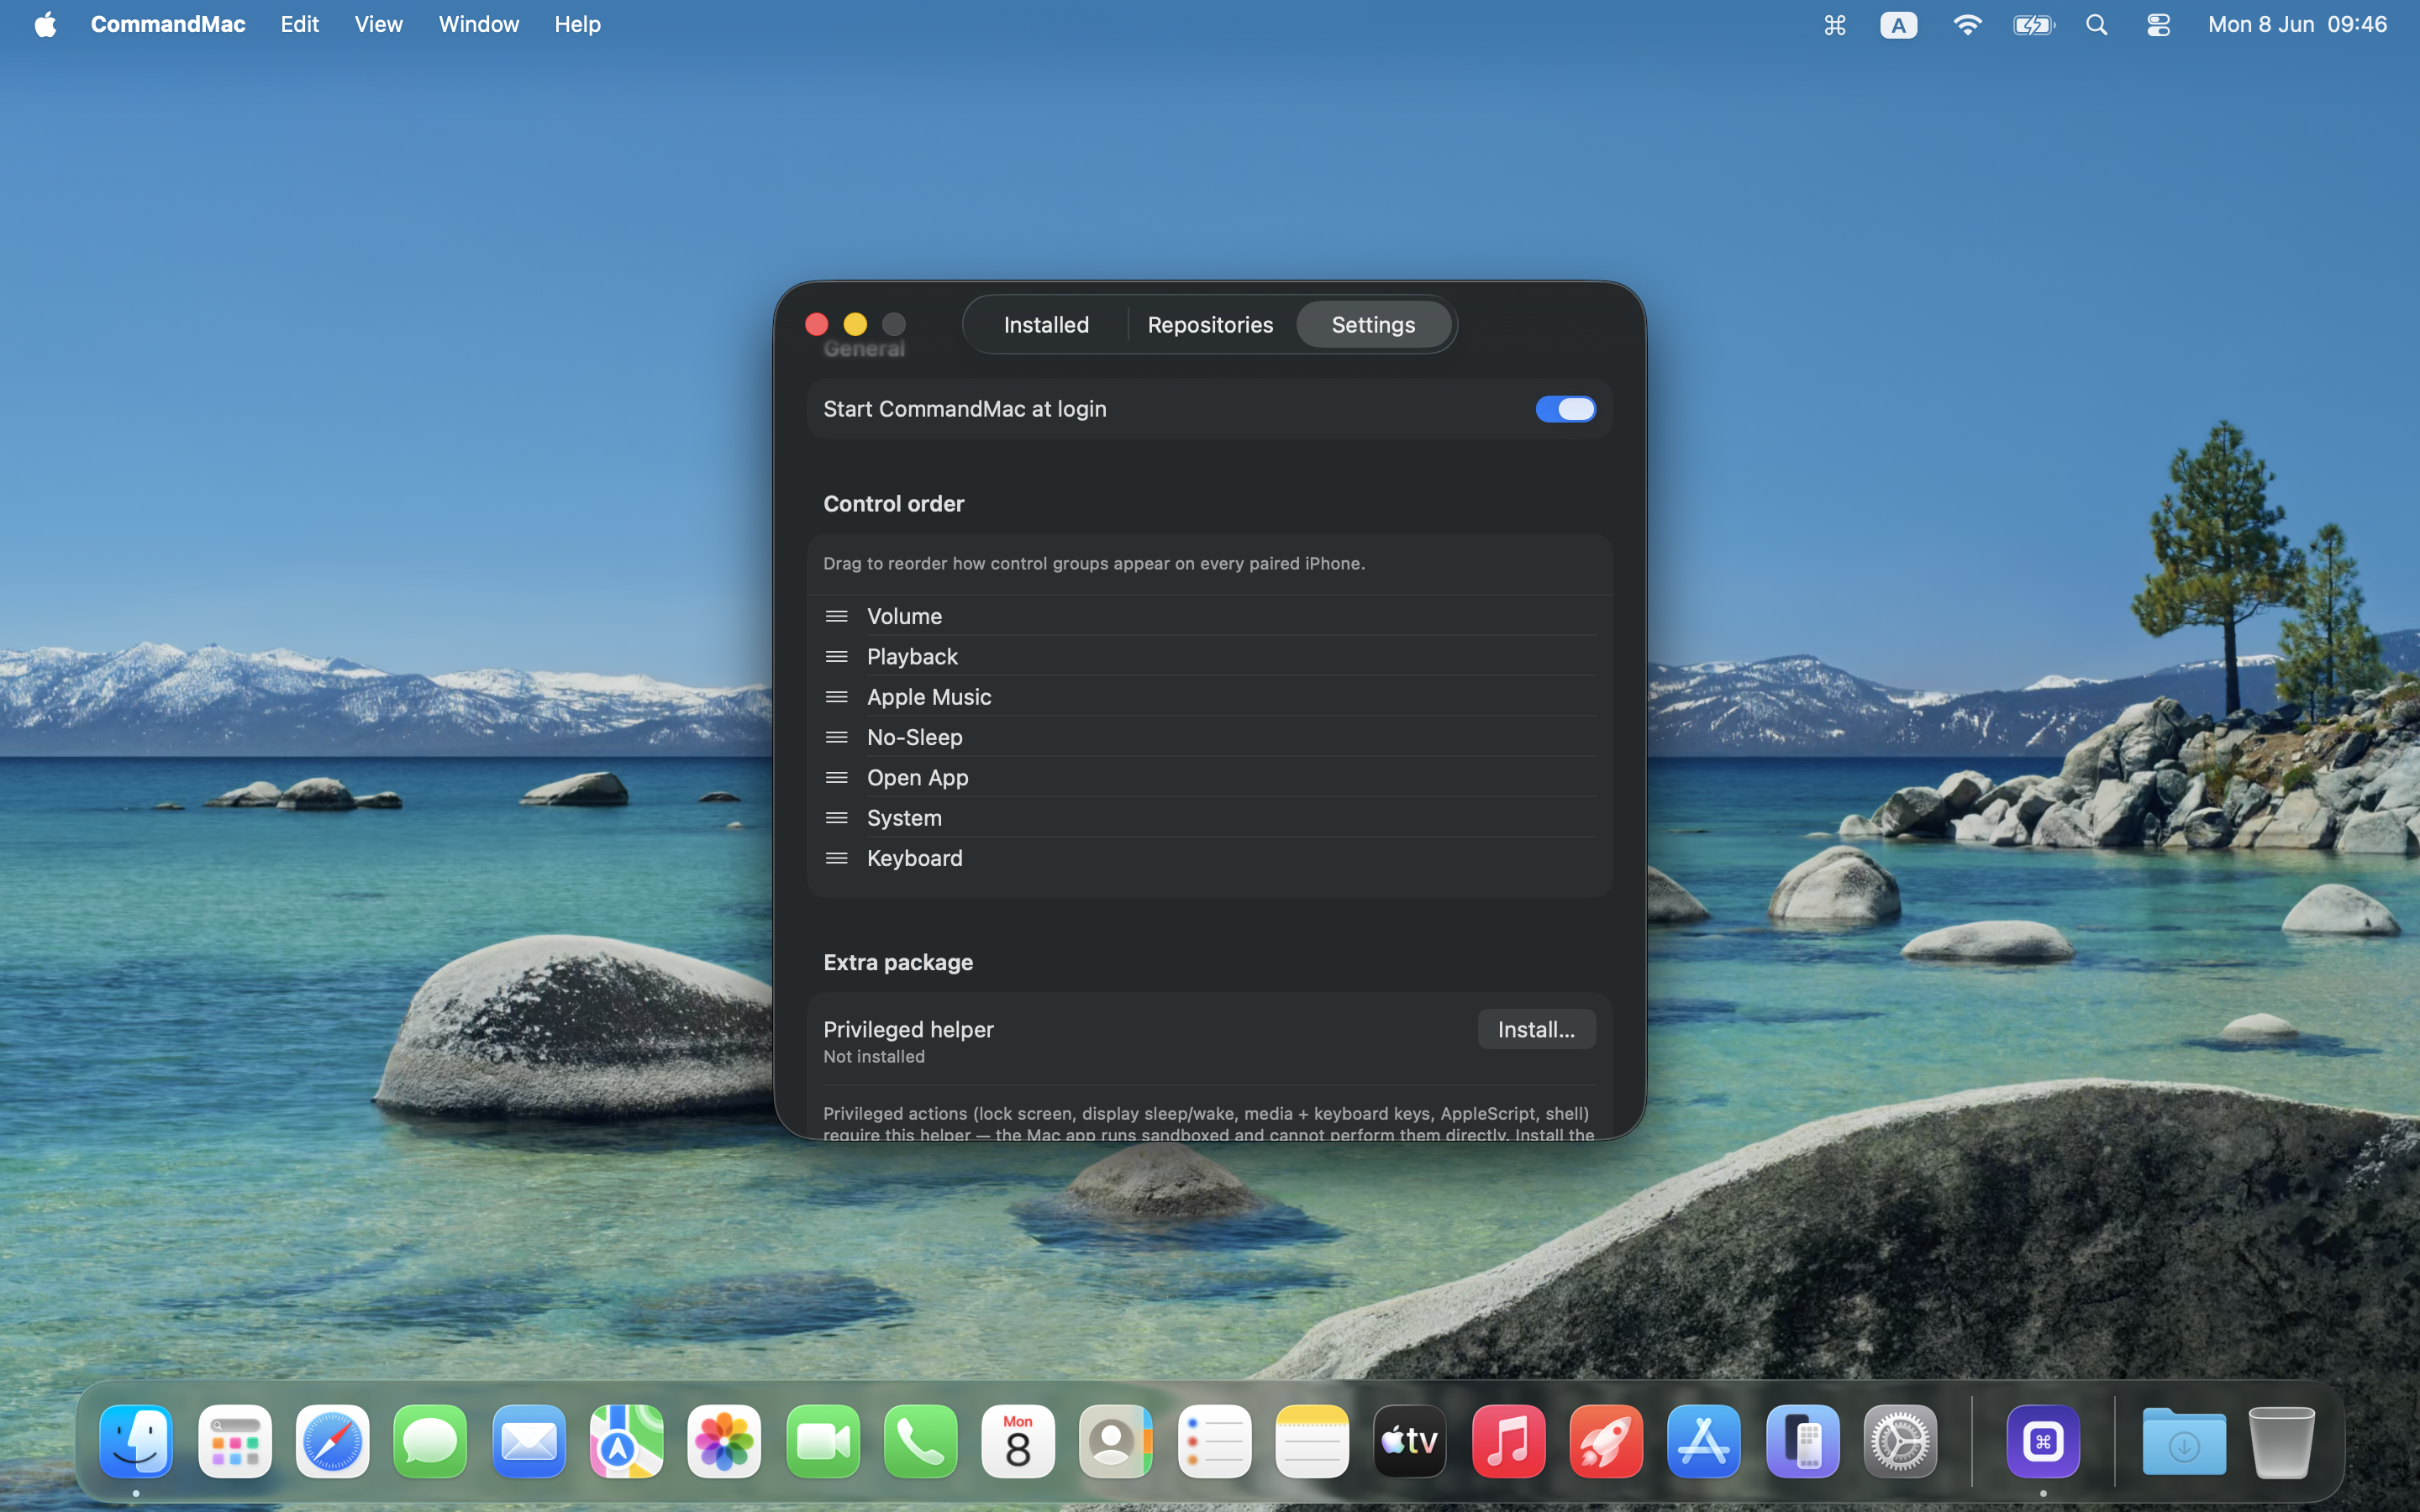
Task: Open Control Center in the menu bar
Action: pyautogui.click(x=2158, y=25)
